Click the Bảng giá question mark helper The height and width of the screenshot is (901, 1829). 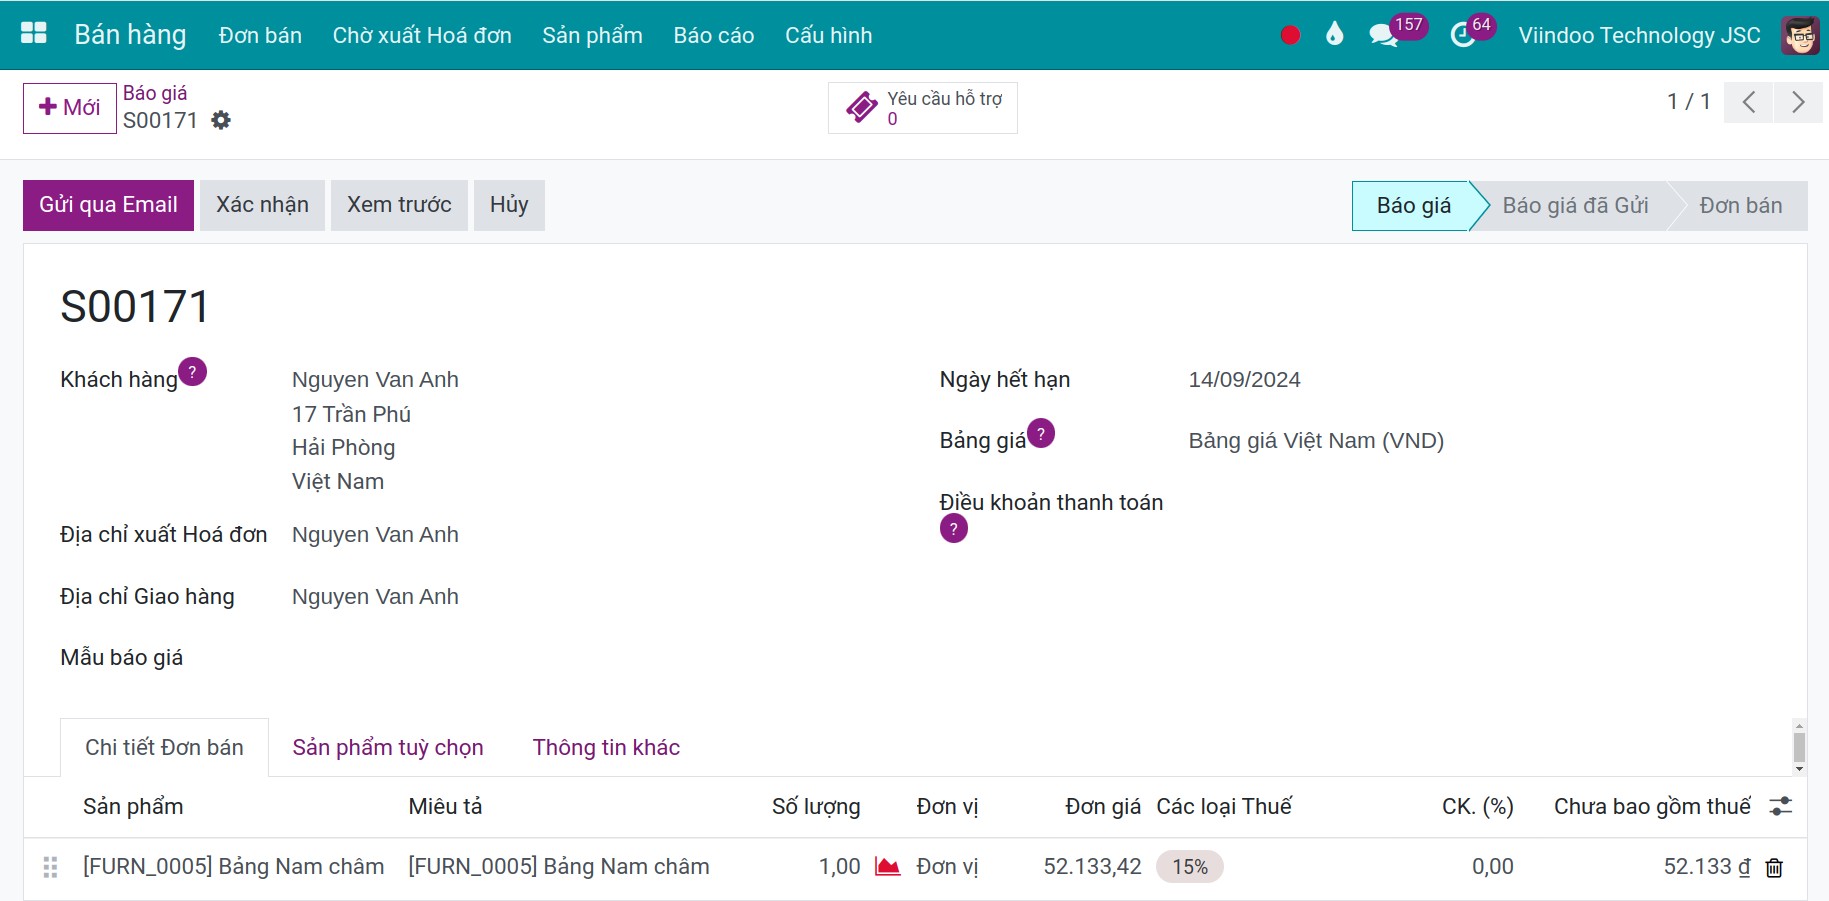tap(1040, 434)
